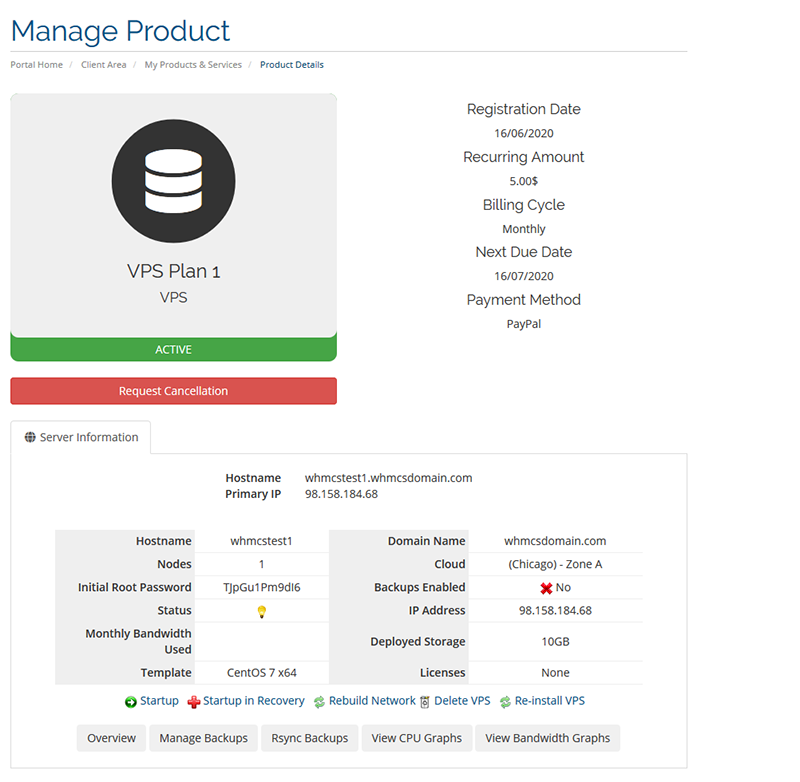Click the Rebuild Network link
This screenshot has width=800, height=782.
pyautogui.click(x=372, y=701)
